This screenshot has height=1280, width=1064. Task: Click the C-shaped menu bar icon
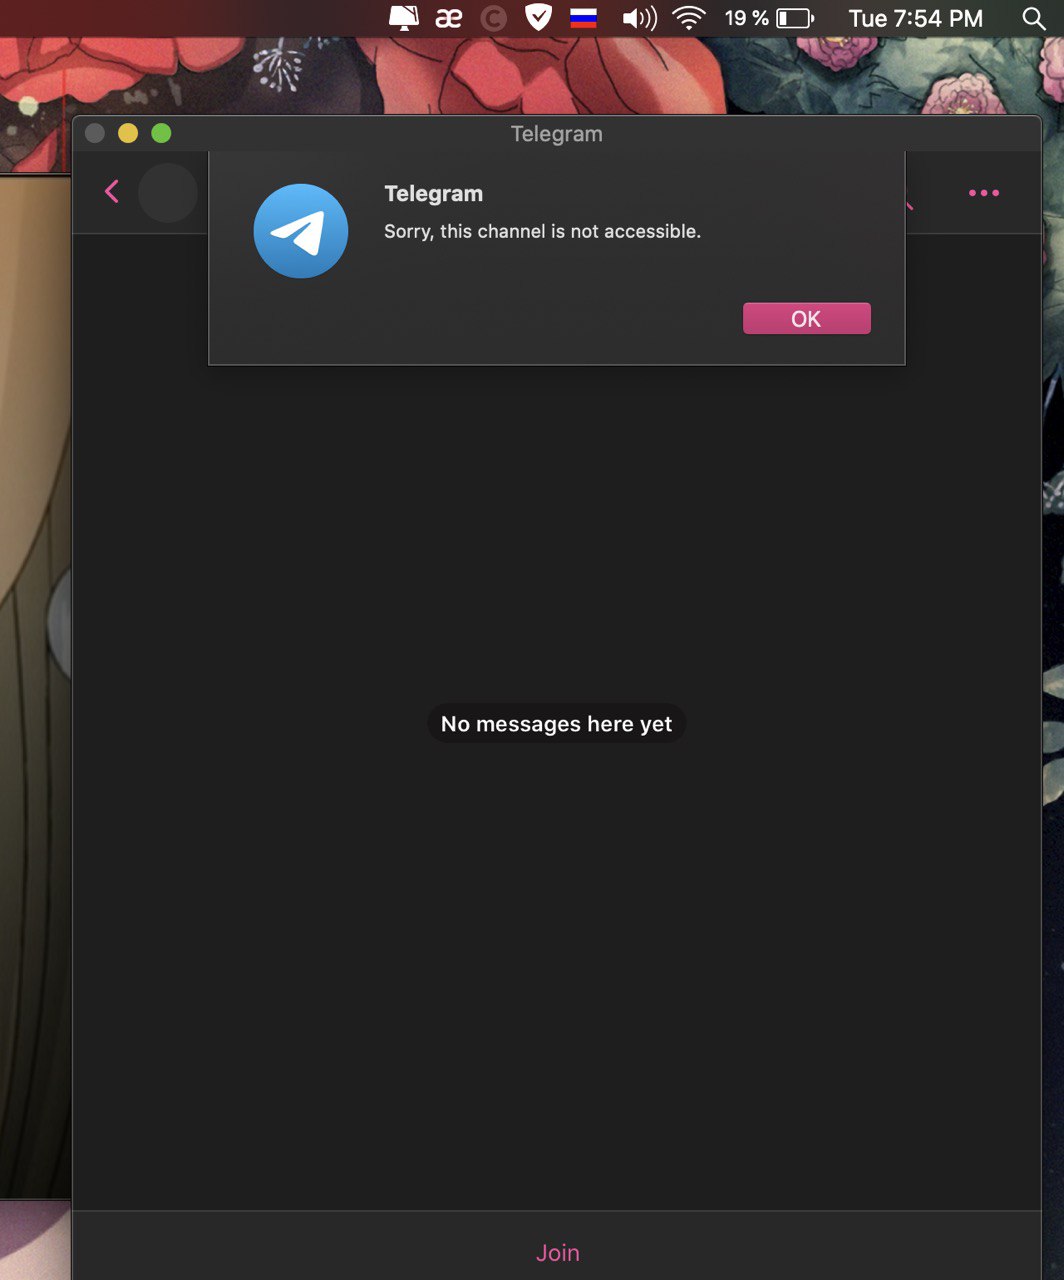tap(493, 18)
